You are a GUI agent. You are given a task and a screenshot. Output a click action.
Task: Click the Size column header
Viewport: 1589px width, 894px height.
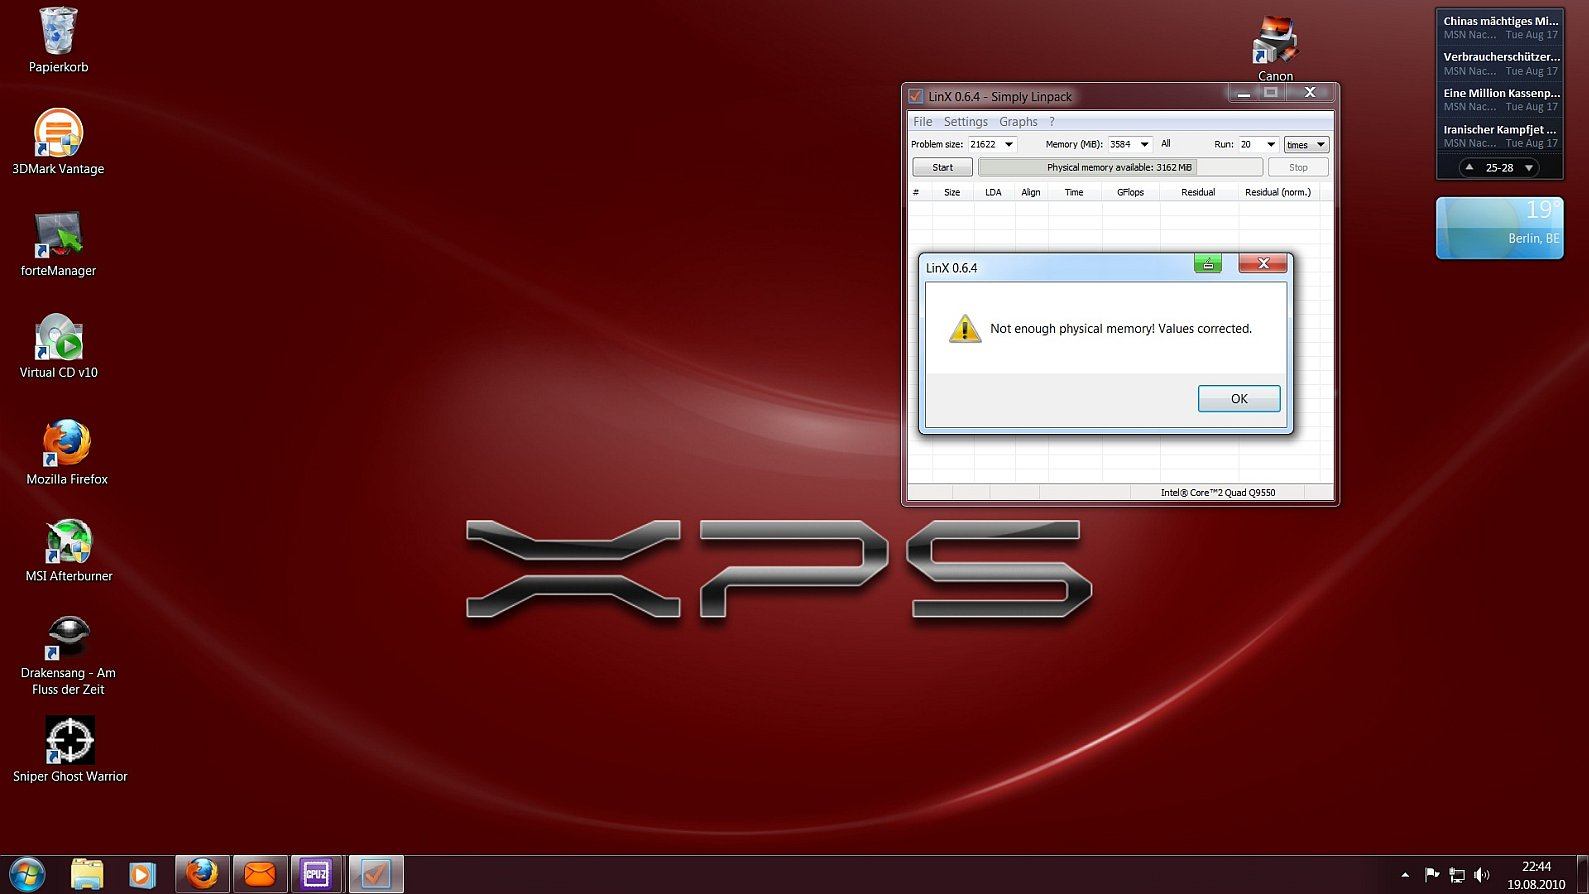[x=952, y=192]
